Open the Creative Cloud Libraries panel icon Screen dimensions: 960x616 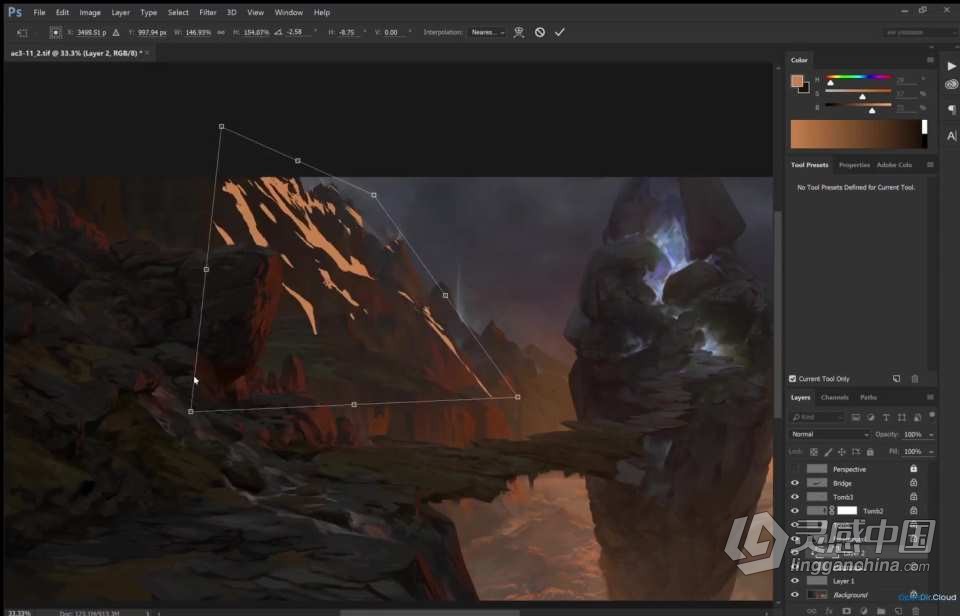pyautogui.click(x=951, y=85)
